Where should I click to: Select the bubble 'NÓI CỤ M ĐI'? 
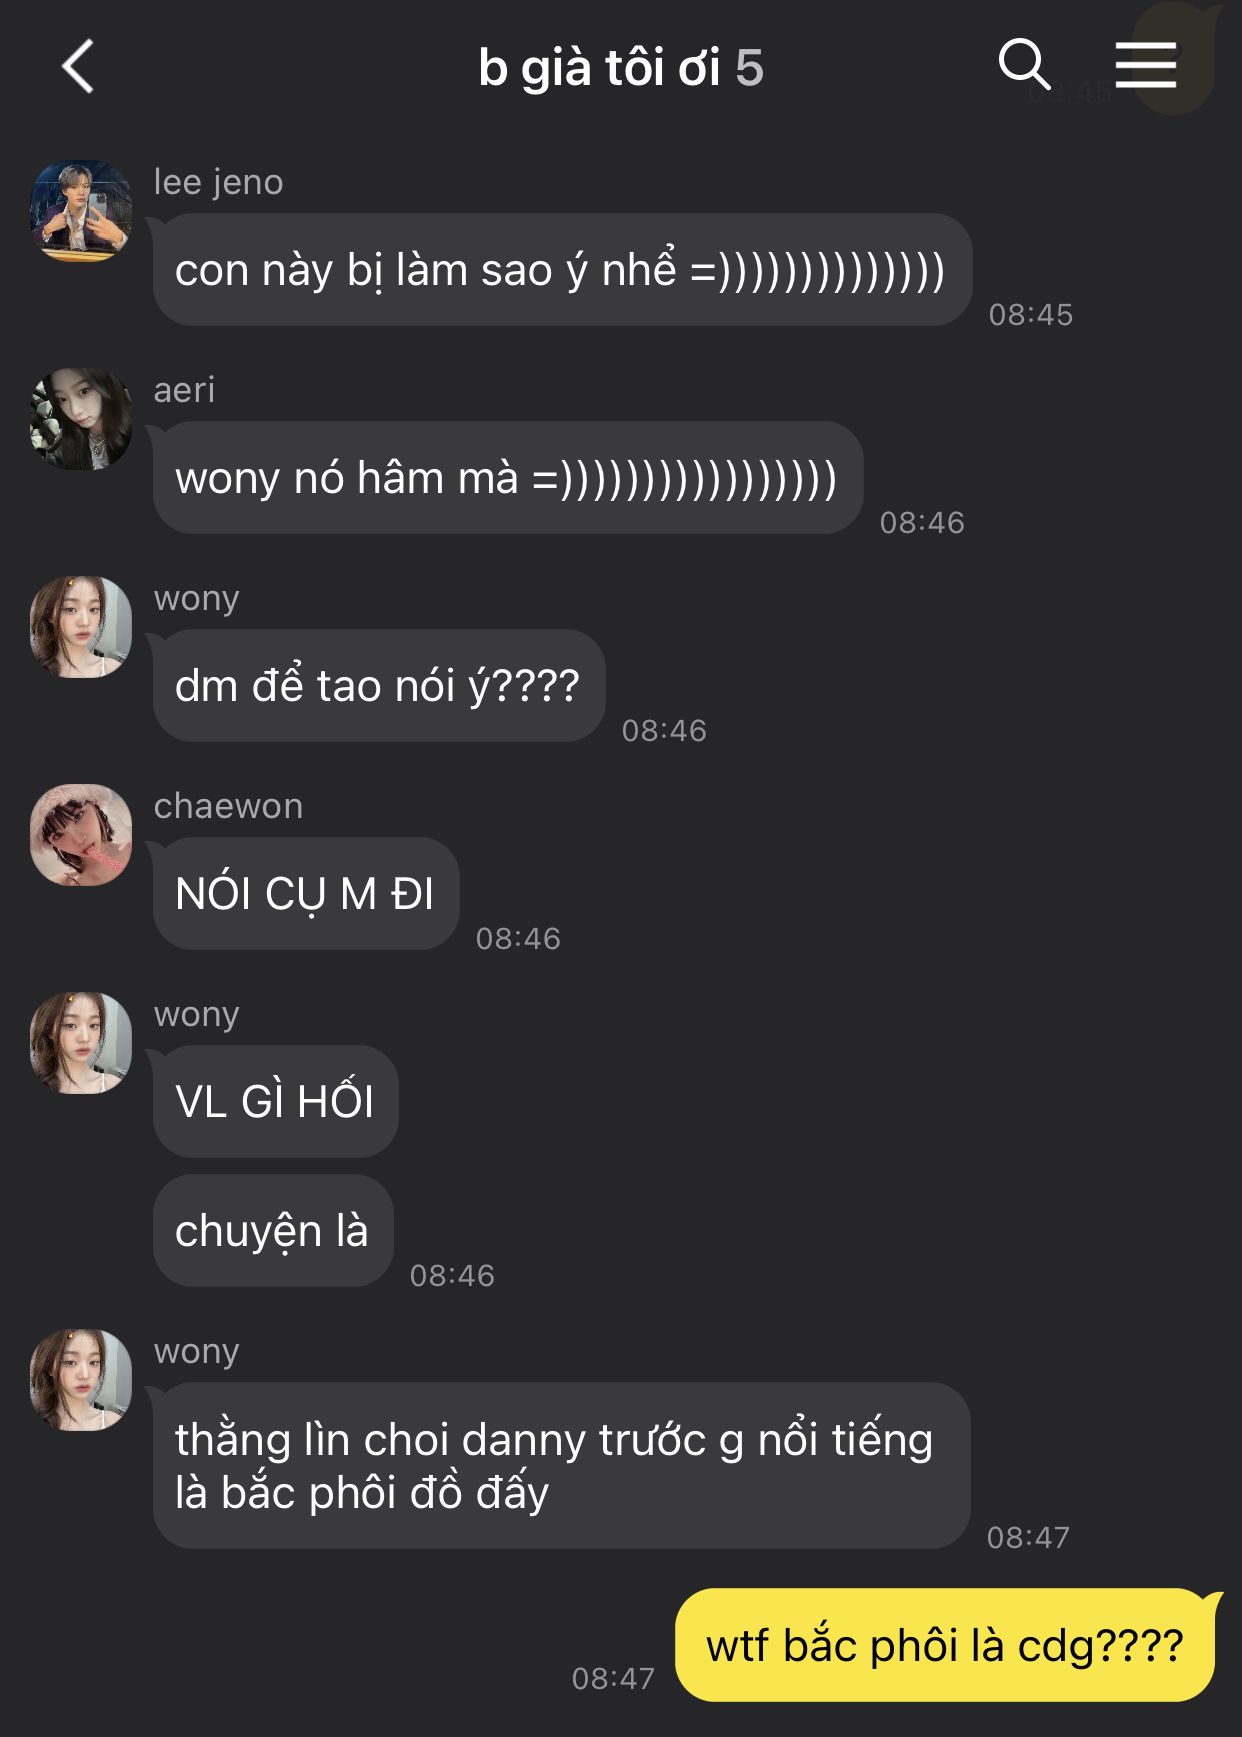click(x=306, y=894)
